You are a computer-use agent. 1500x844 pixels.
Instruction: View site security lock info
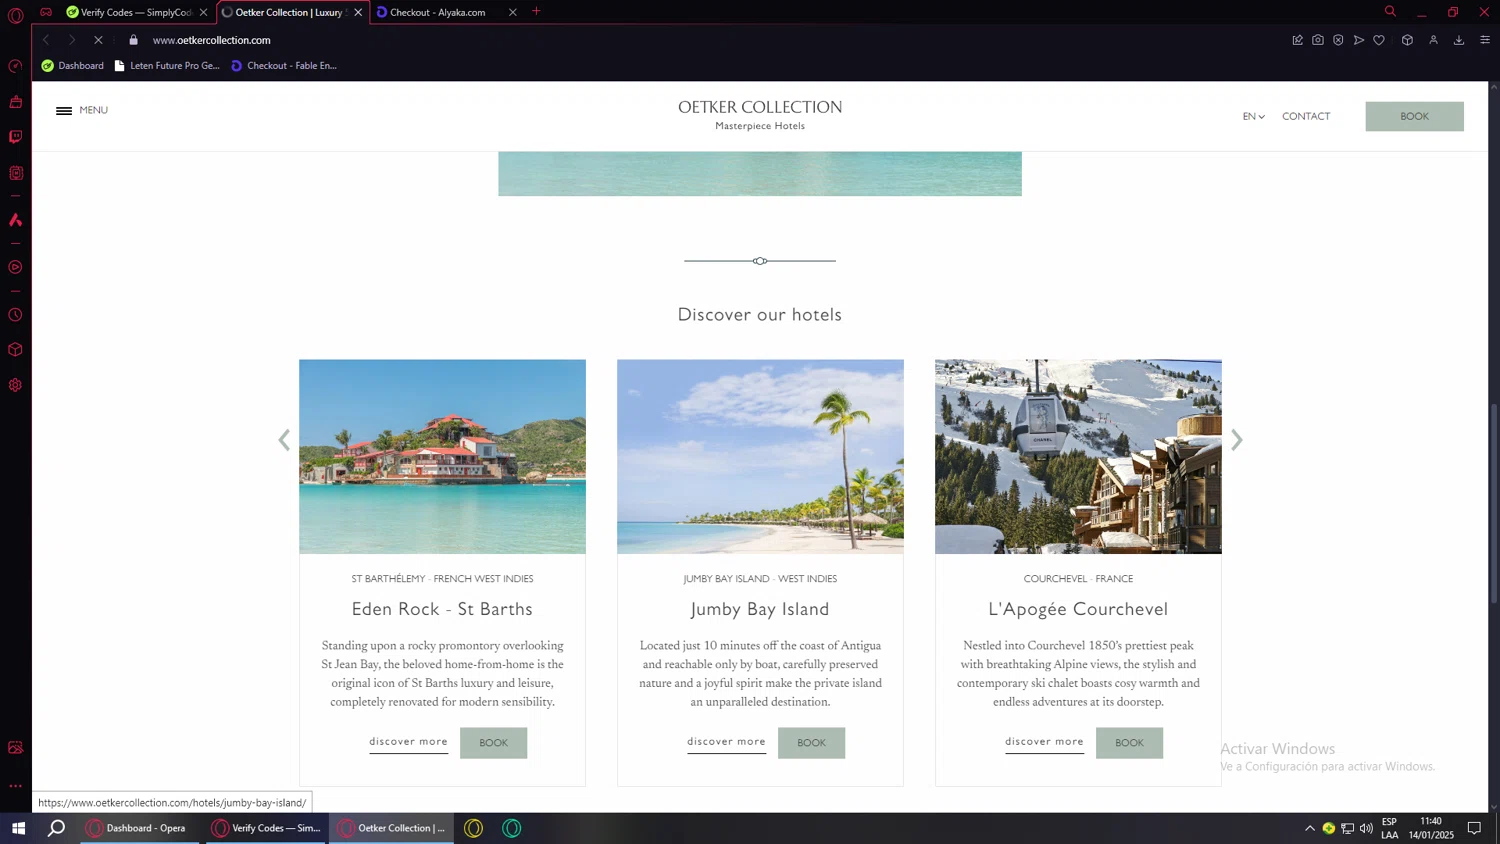(133, 40)
